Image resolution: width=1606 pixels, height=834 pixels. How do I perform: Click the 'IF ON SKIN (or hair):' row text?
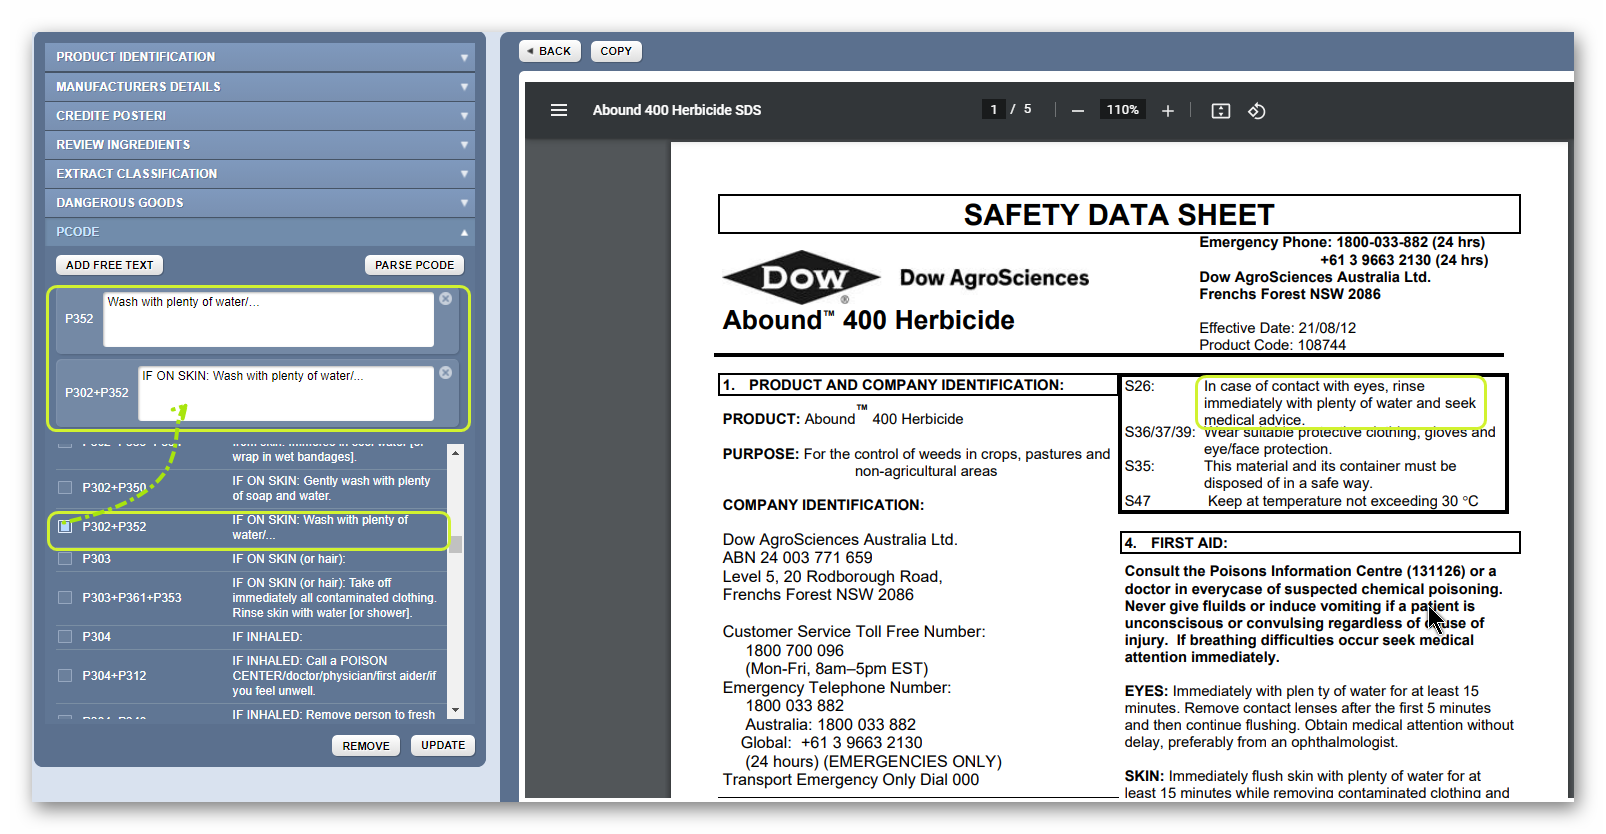[x=289, y=559]
